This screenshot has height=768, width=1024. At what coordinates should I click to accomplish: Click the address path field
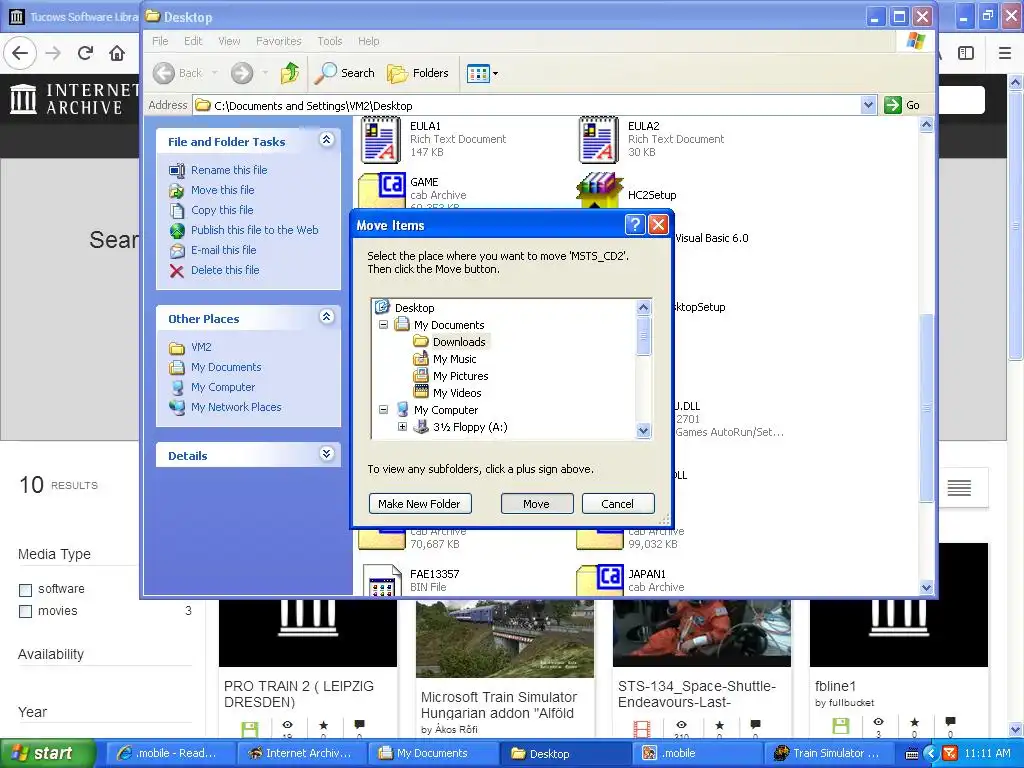point(528,105)
